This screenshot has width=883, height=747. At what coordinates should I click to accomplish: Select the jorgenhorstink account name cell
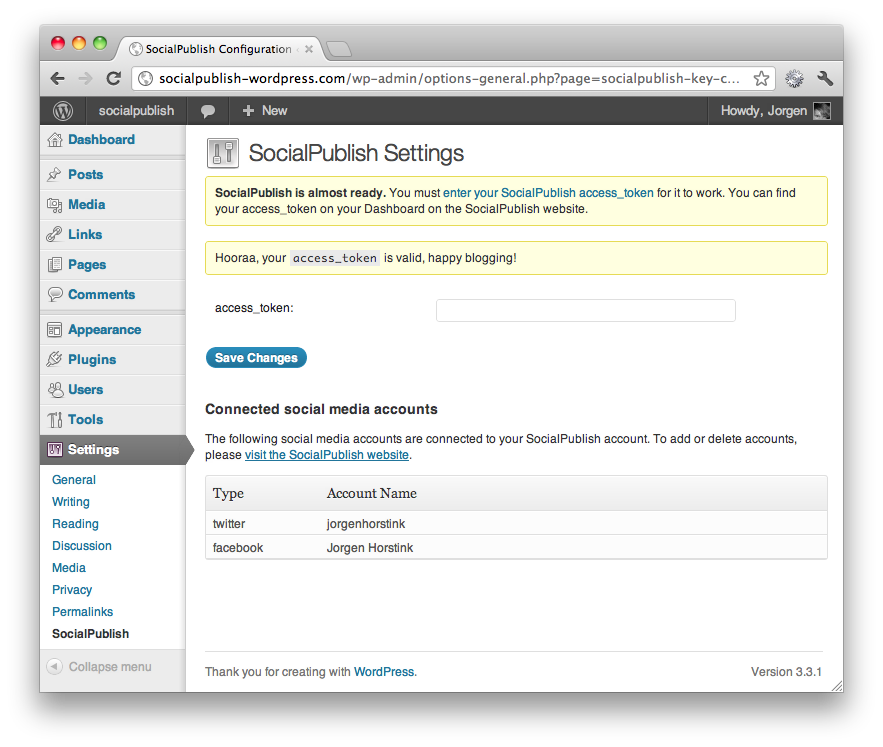pos(366,524)
